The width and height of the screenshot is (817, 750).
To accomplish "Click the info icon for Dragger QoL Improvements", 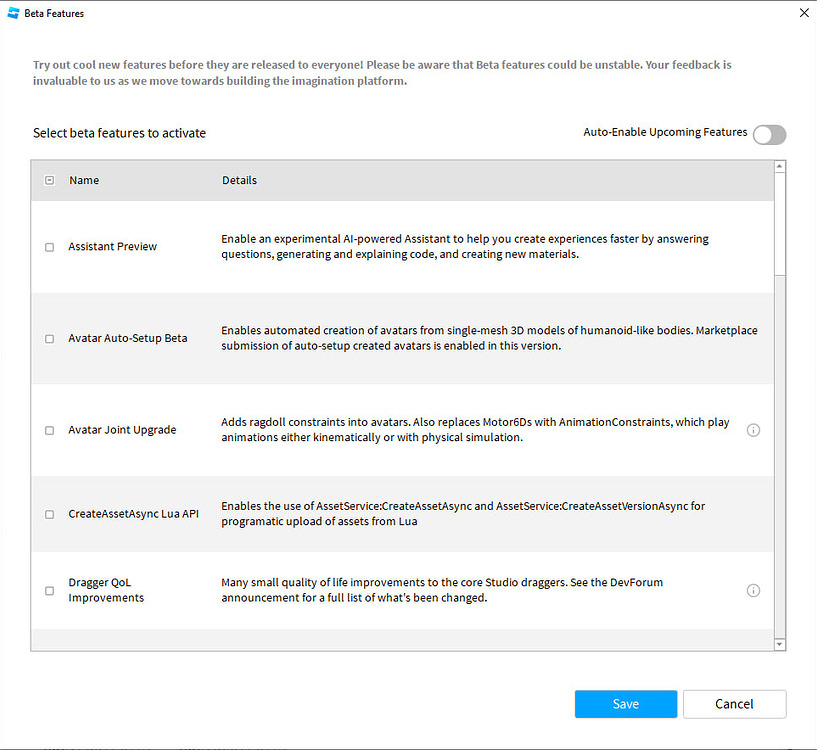I will 753,591.
